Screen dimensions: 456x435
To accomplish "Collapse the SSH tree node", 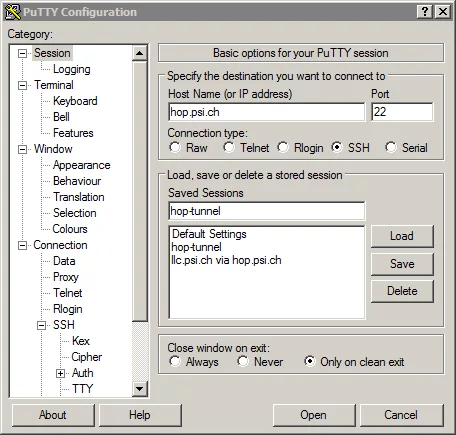I will tap(41, 325).
